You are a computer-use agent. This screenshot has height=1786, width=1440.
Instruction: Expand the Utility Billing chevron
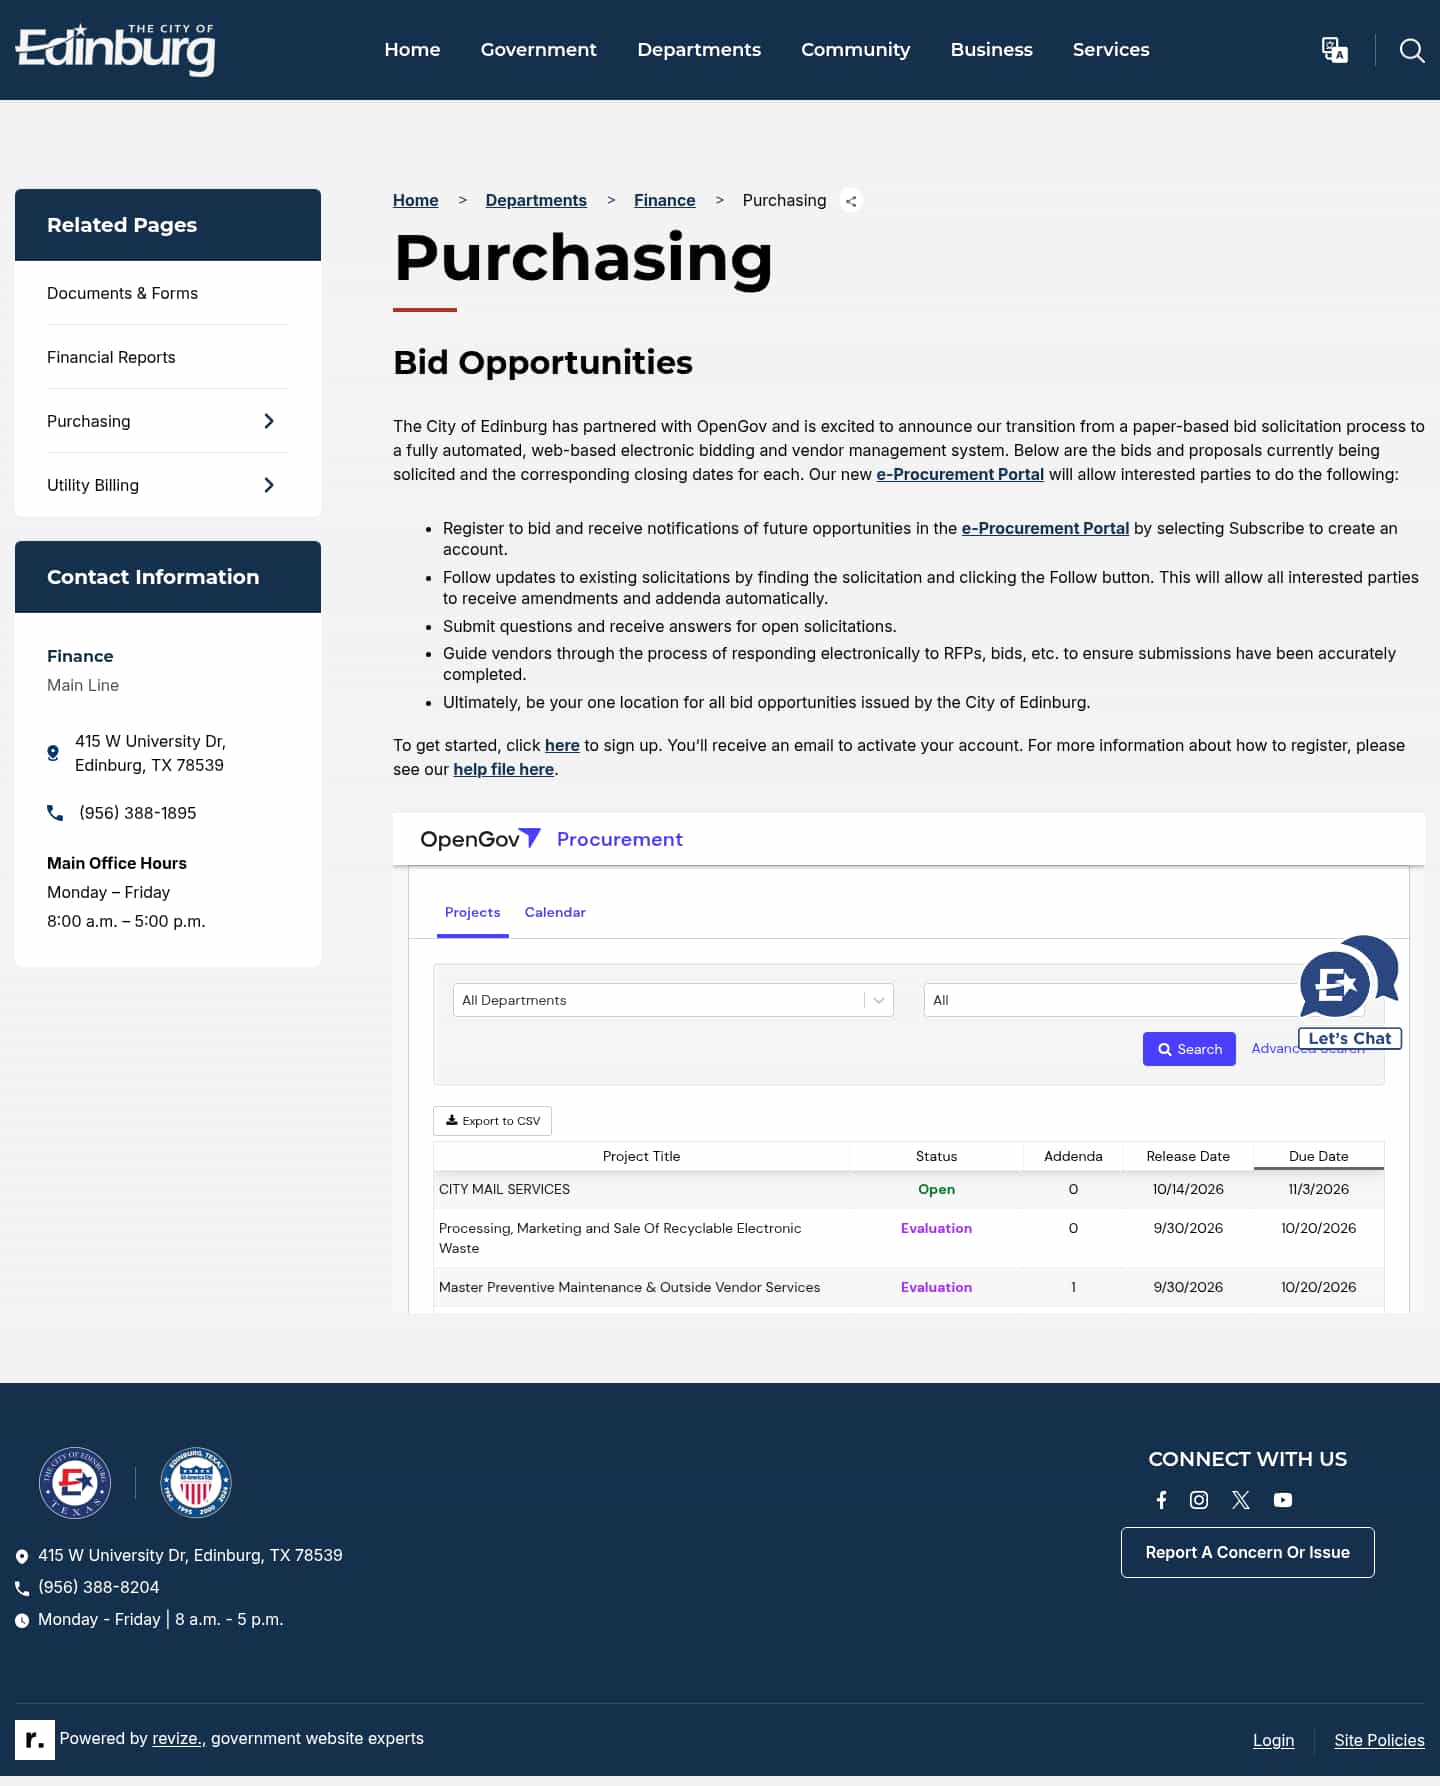(x=268, y=485)
